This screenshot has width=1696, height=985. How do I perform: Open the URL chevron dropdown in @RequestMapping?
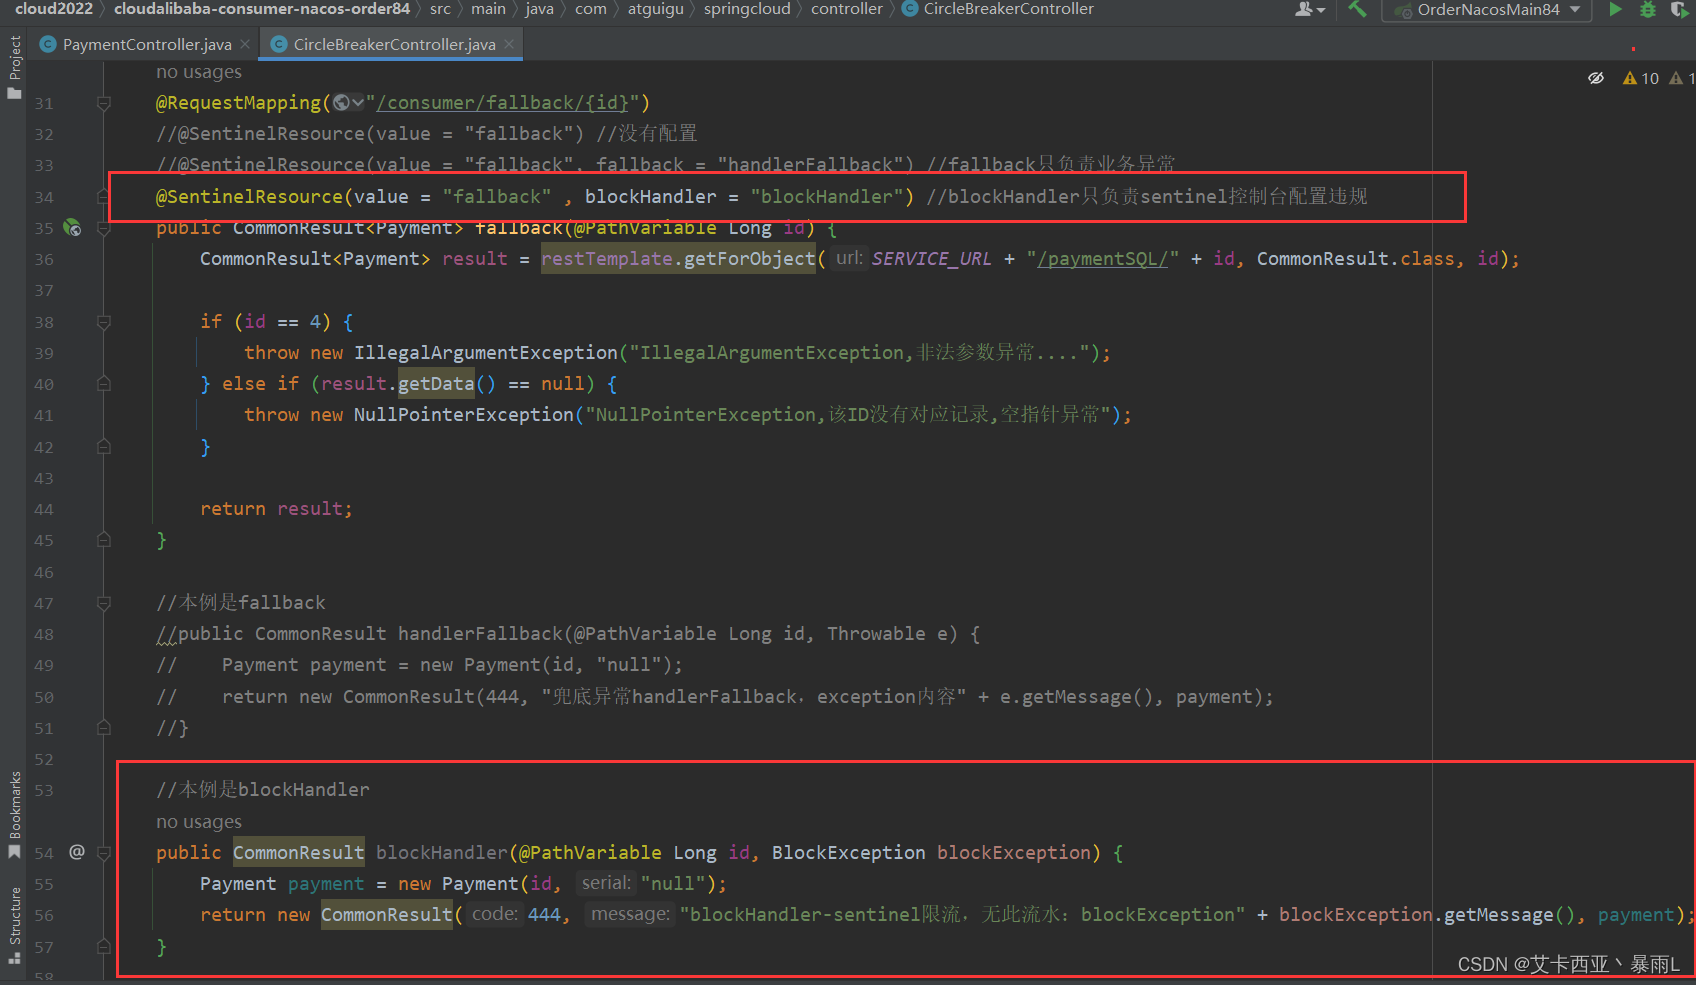point(358,103)
